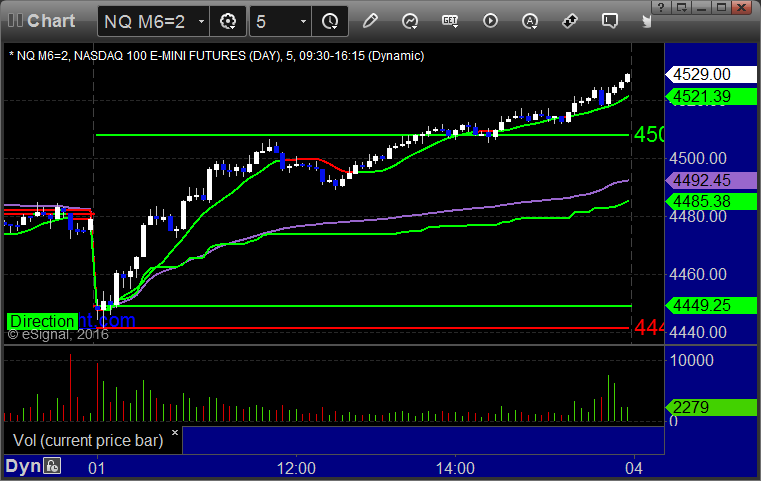Viewport: 761px width, 481px height.
Task: Open the Chart title menu
Action: [x=51, y=21]
